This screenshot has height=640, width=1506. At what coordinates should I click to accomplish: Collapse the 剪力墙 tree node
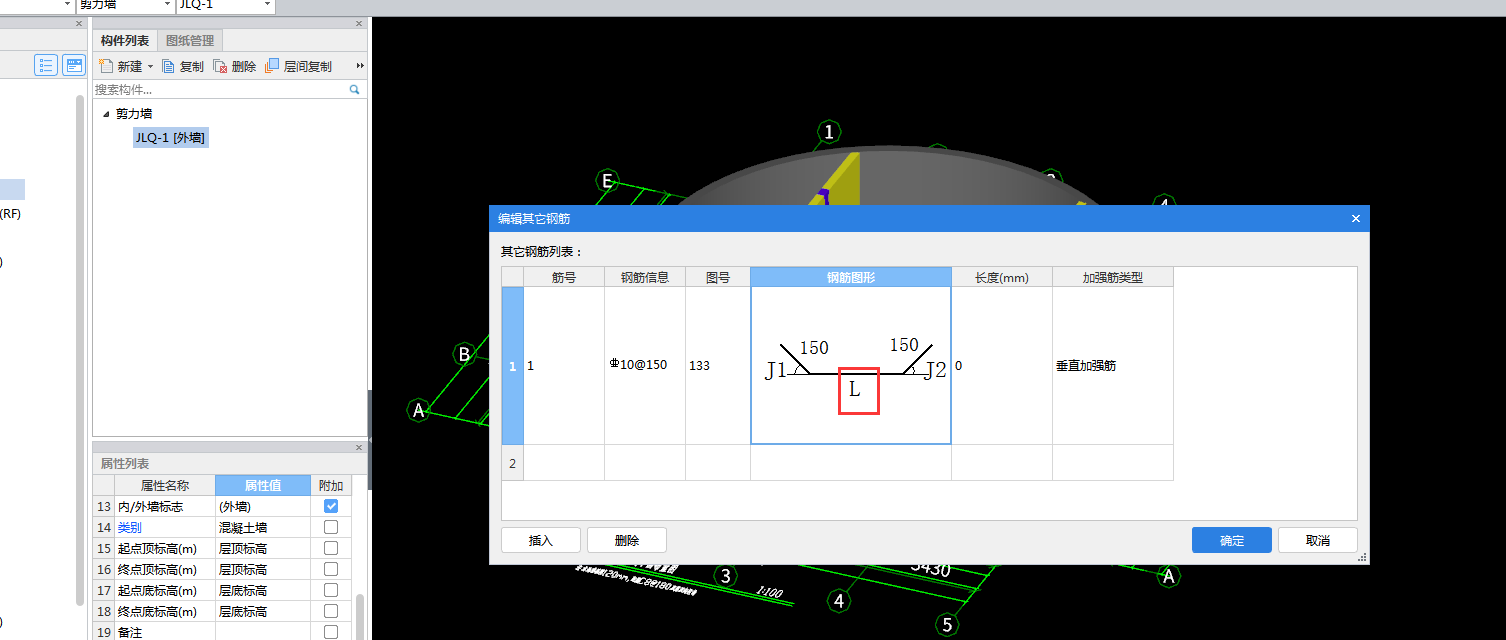click(x=106, y=114)
